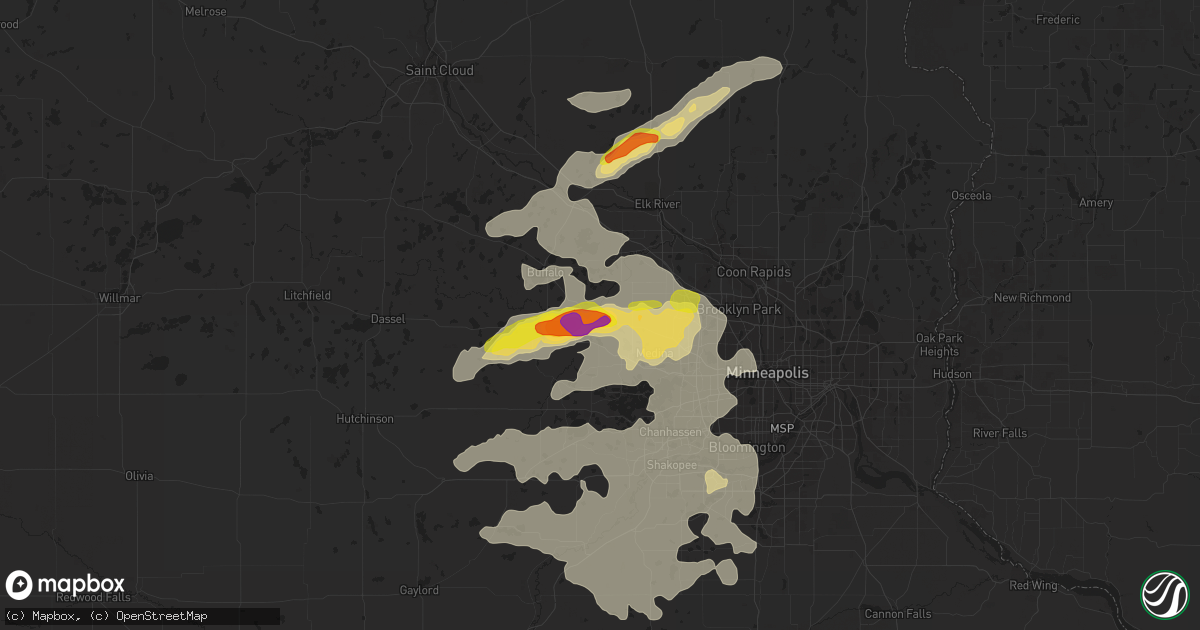The image size is (1200, 630).
Task: Click the Litchfield label
Action: point(307,296)
